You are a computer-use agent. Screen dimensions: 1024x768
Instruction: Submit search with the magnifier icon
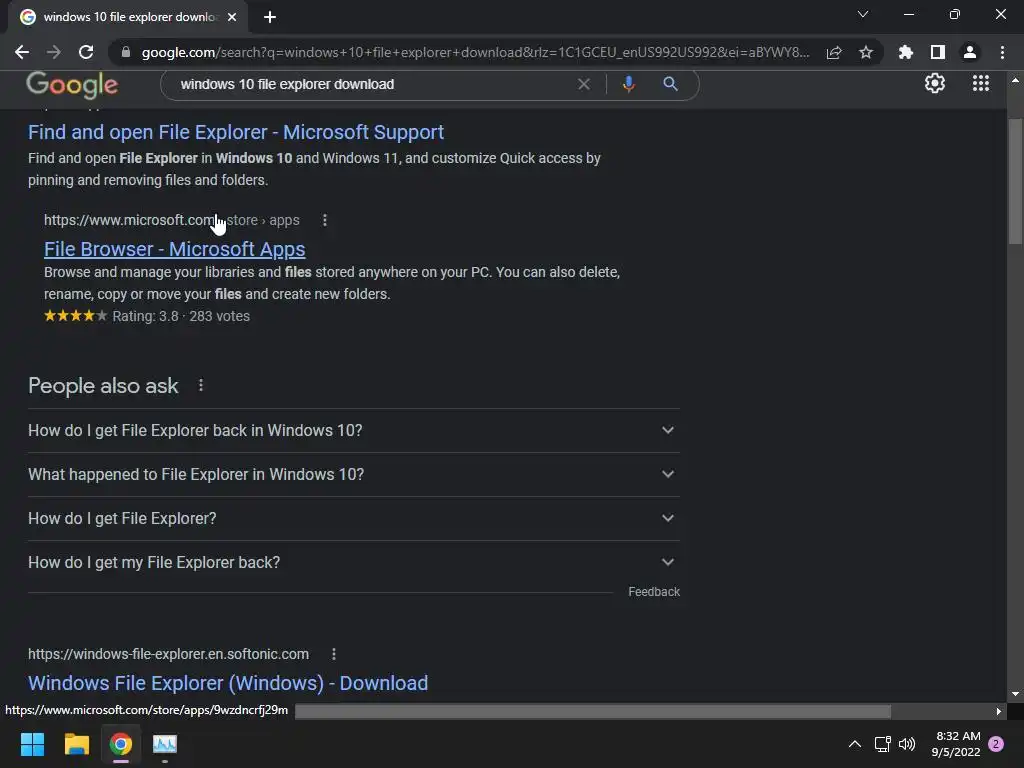click(670, 84)
